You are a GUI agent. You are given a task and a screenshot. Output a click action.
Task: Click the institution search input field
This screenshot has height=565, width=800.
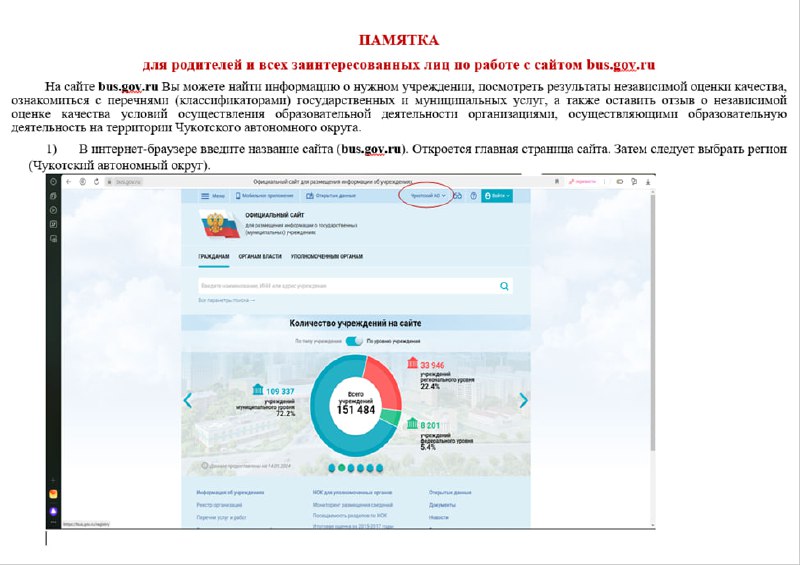click(x=348, y=286)
